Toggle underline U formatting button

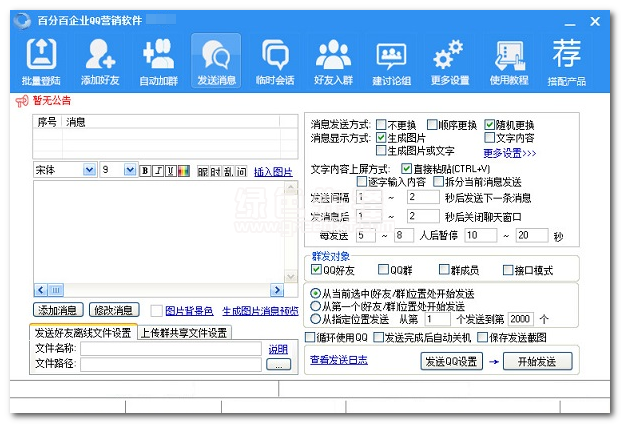[x=171, y=171]
